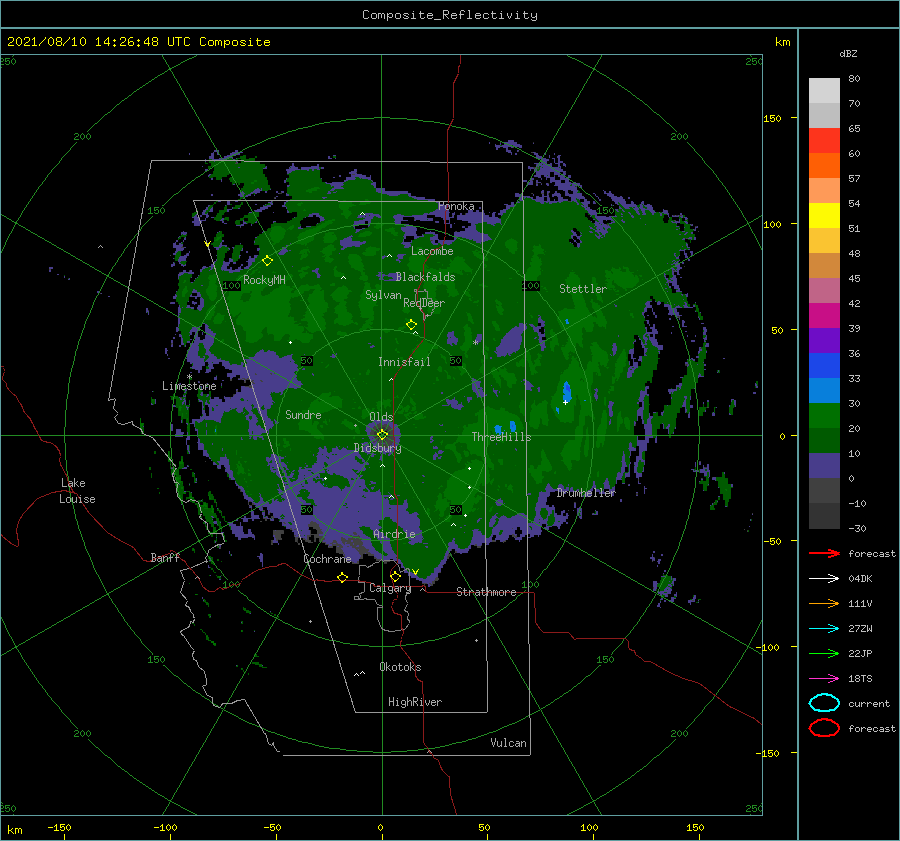Click the Ponoka city label
Viewport: 900px width, 841px height.
click(456, 206)
